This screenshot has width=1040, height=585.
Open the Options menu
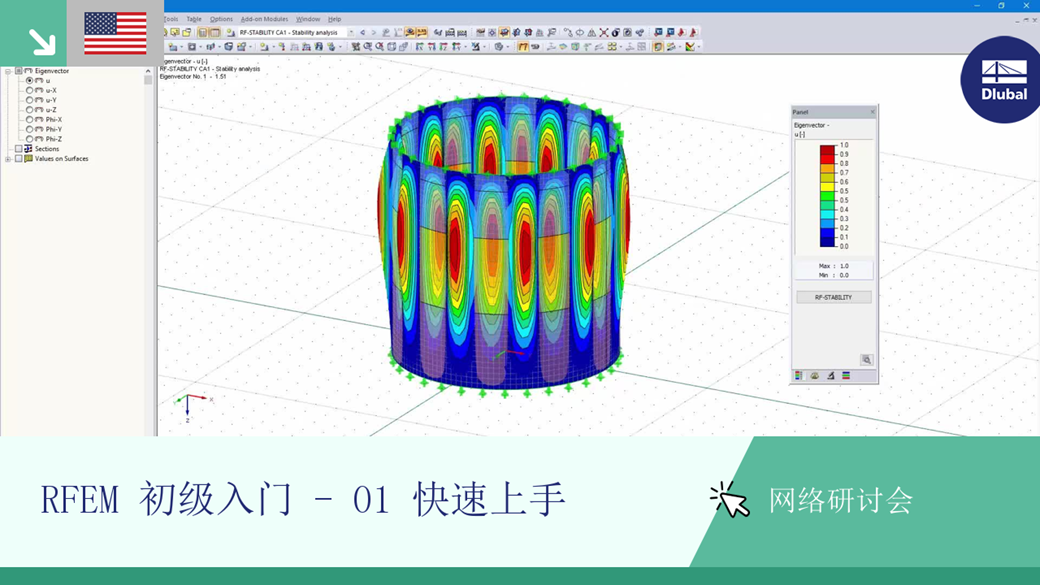(x=222, y=19)
